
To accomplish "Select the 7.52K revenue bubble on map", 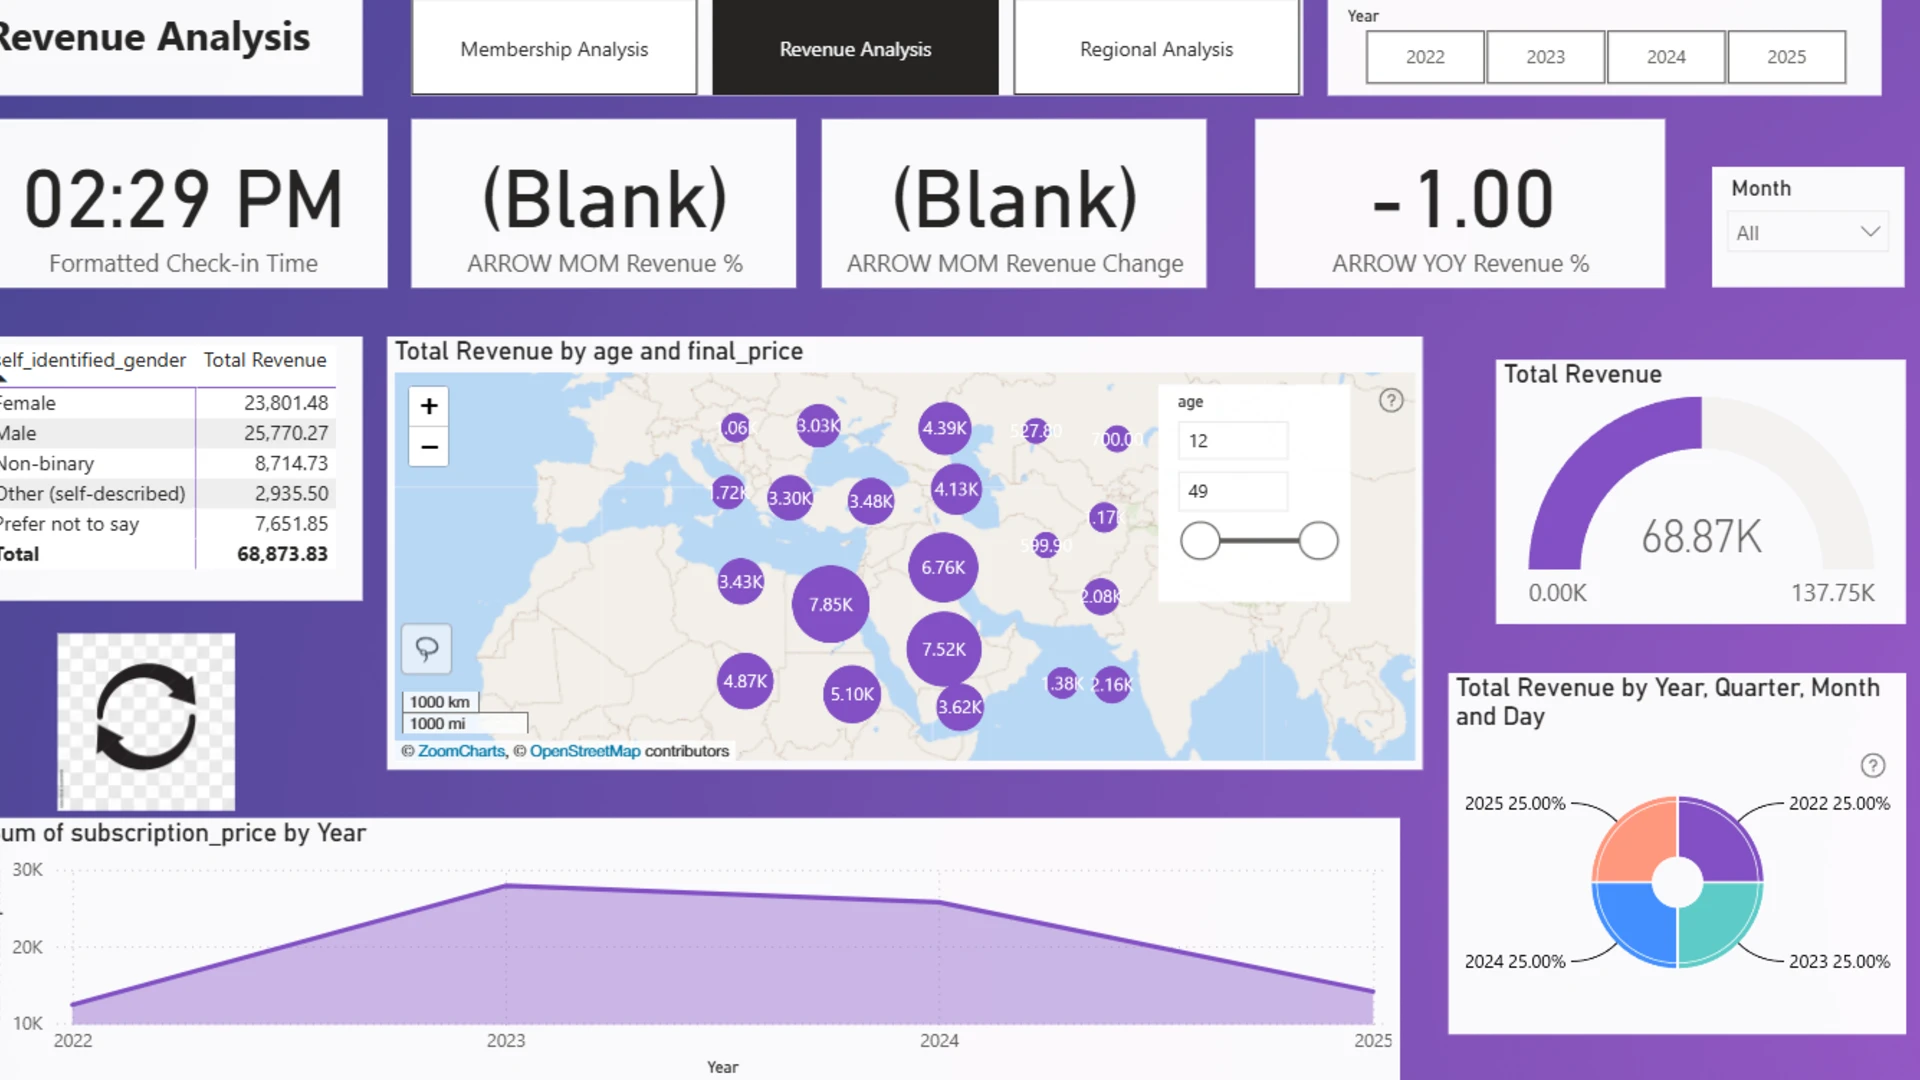I will tap(944, 649).
